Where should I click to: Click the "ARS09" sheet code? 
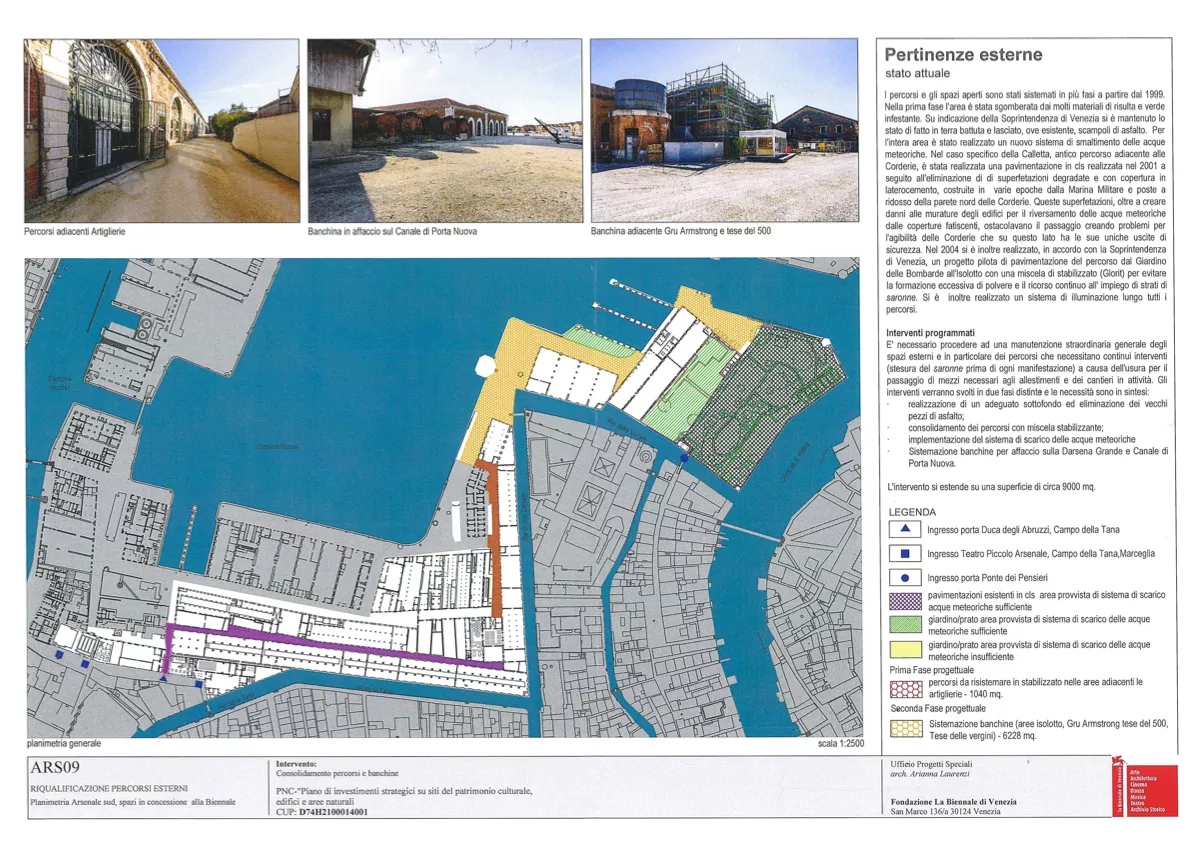click(x=55, y=768)
